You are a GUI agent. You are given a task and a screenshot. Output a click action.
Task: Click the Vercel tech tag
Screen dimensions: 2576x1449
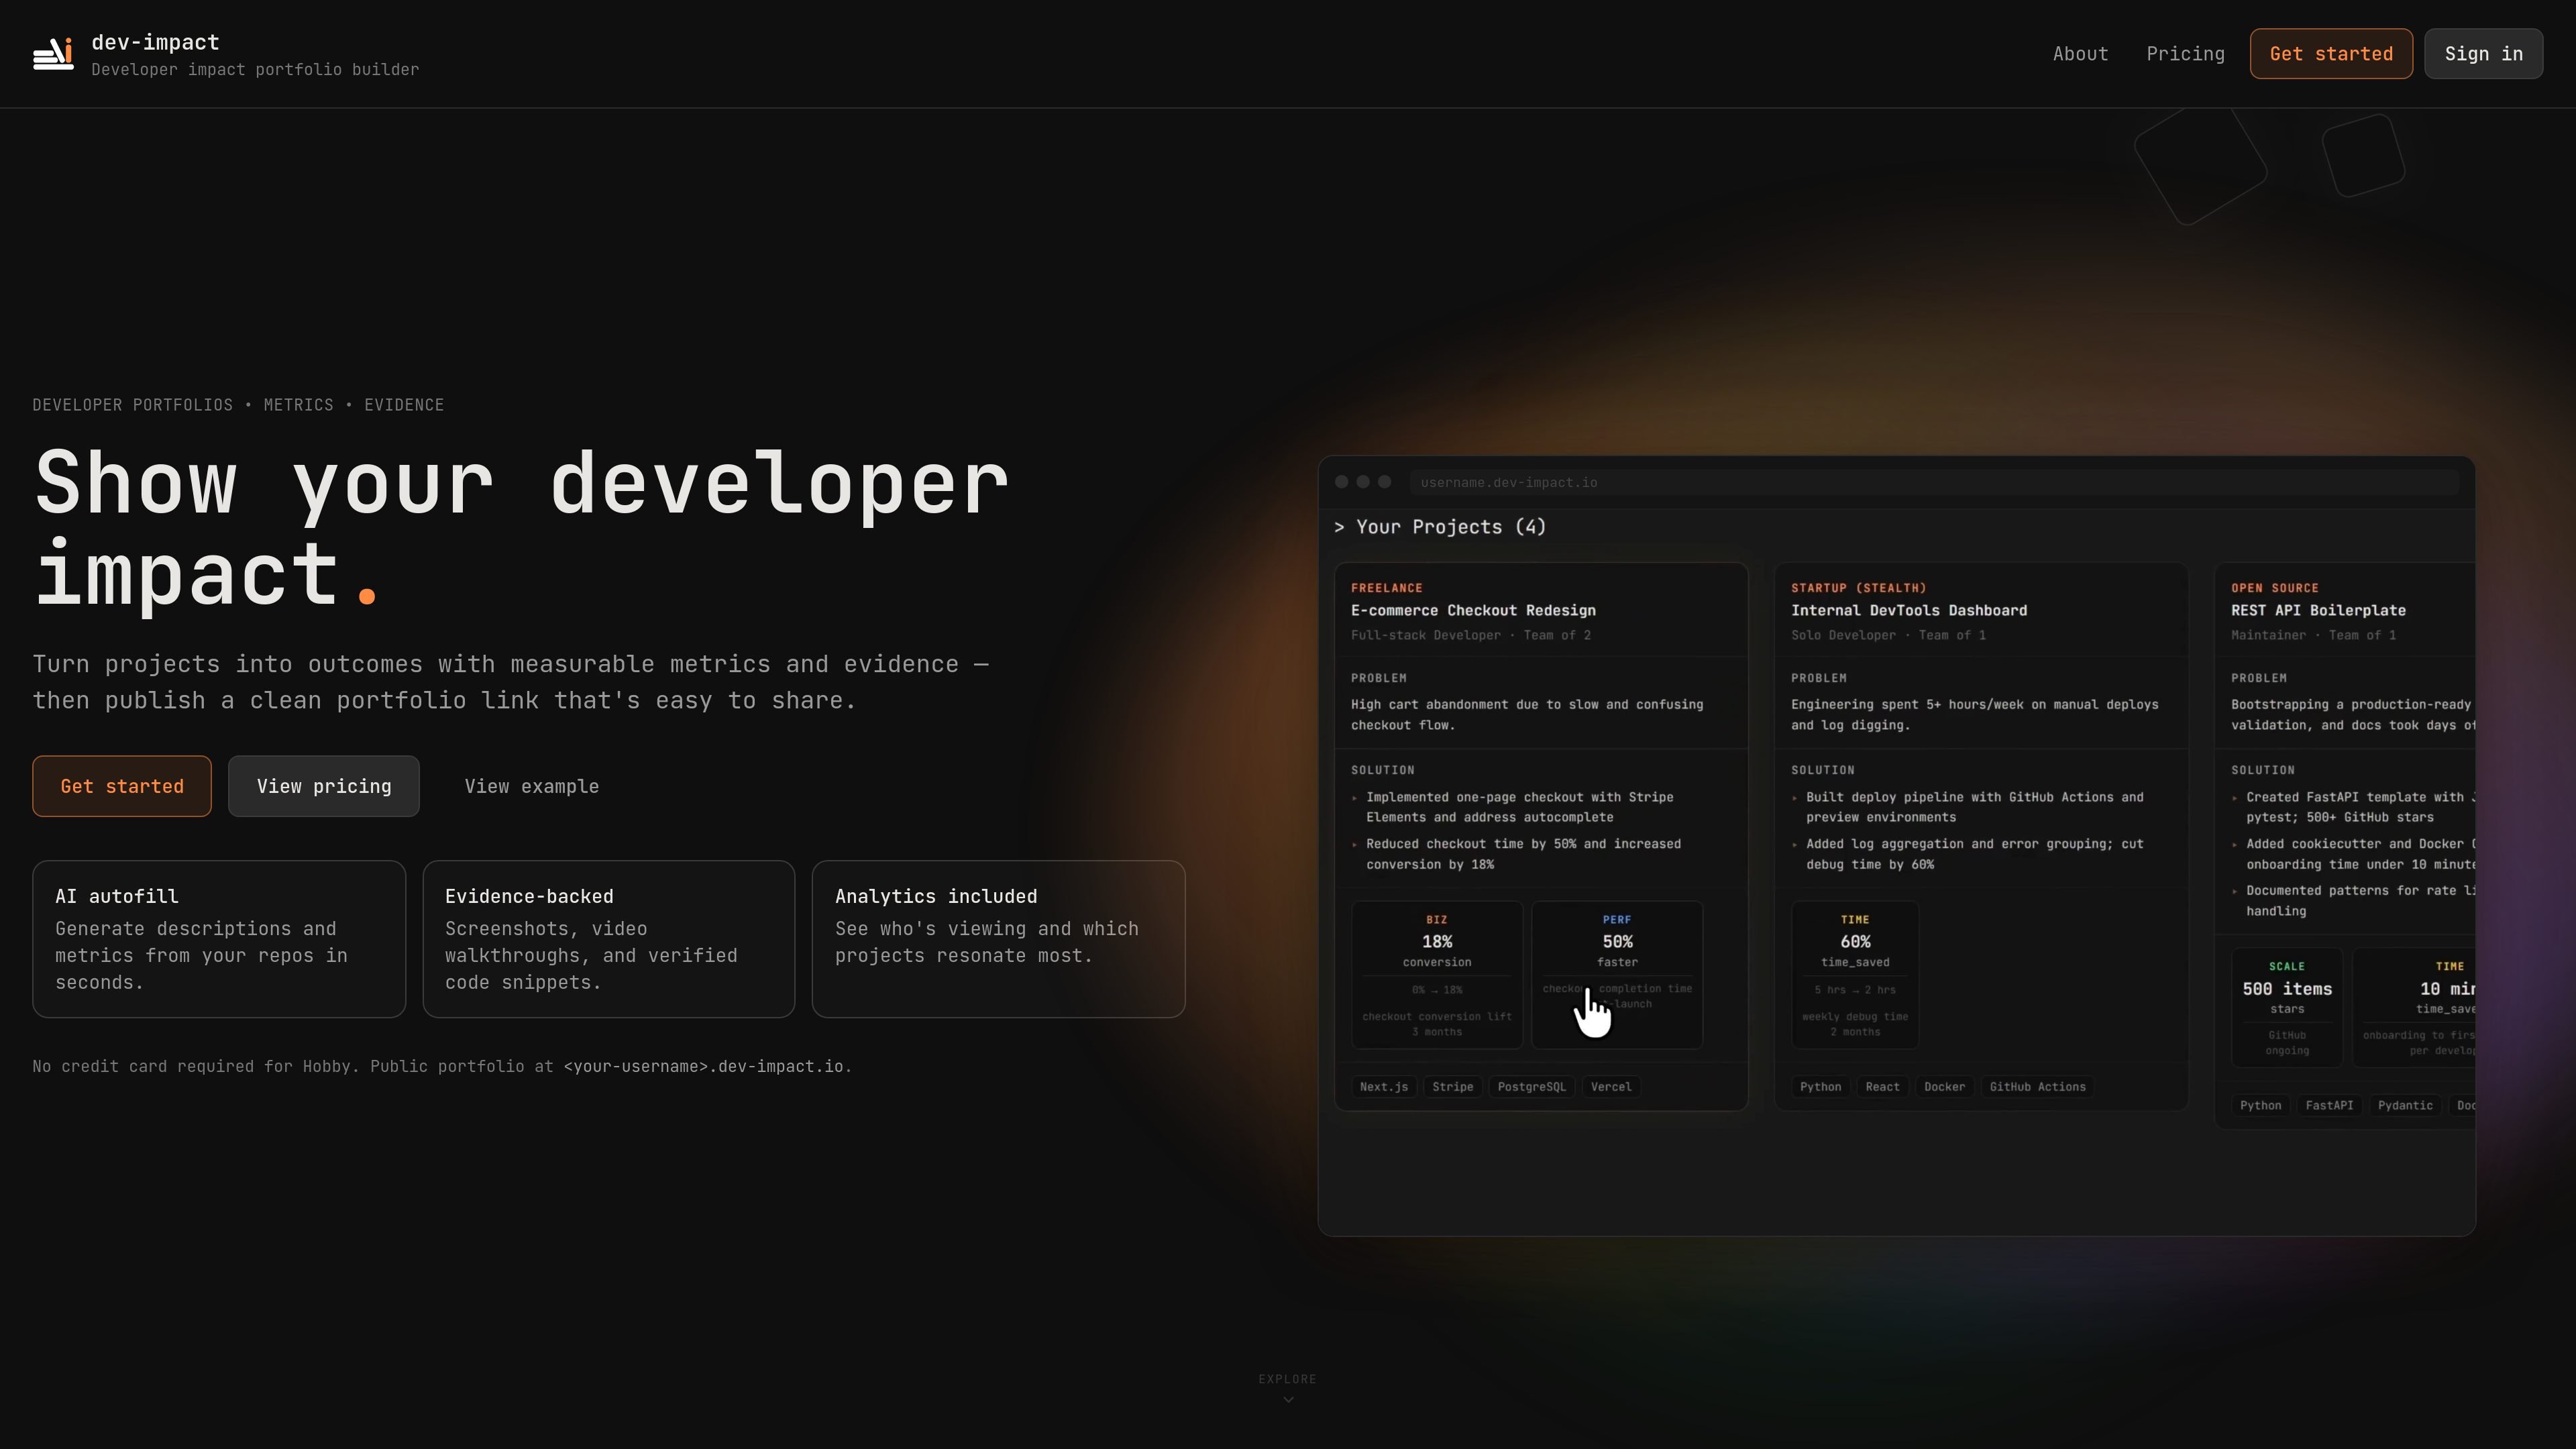click(x=1611, y=1087)
